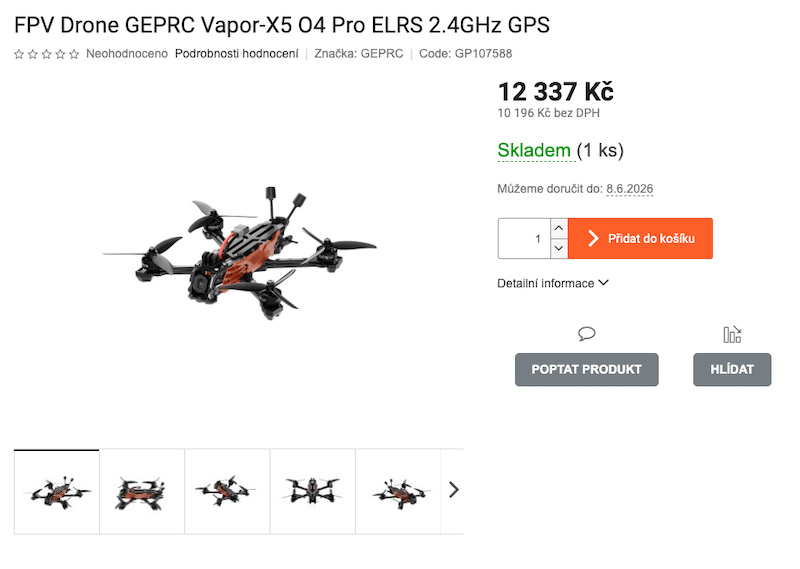Click the first rating star
Viewport: 800px width, 569px height.
tap(19, 54)
